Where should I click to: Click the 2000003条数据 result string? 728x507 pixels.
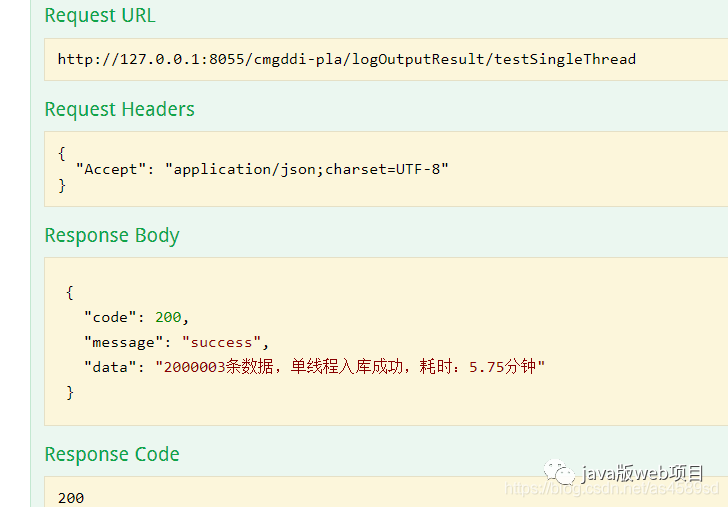pyautogui.click(x=218, y=367)
